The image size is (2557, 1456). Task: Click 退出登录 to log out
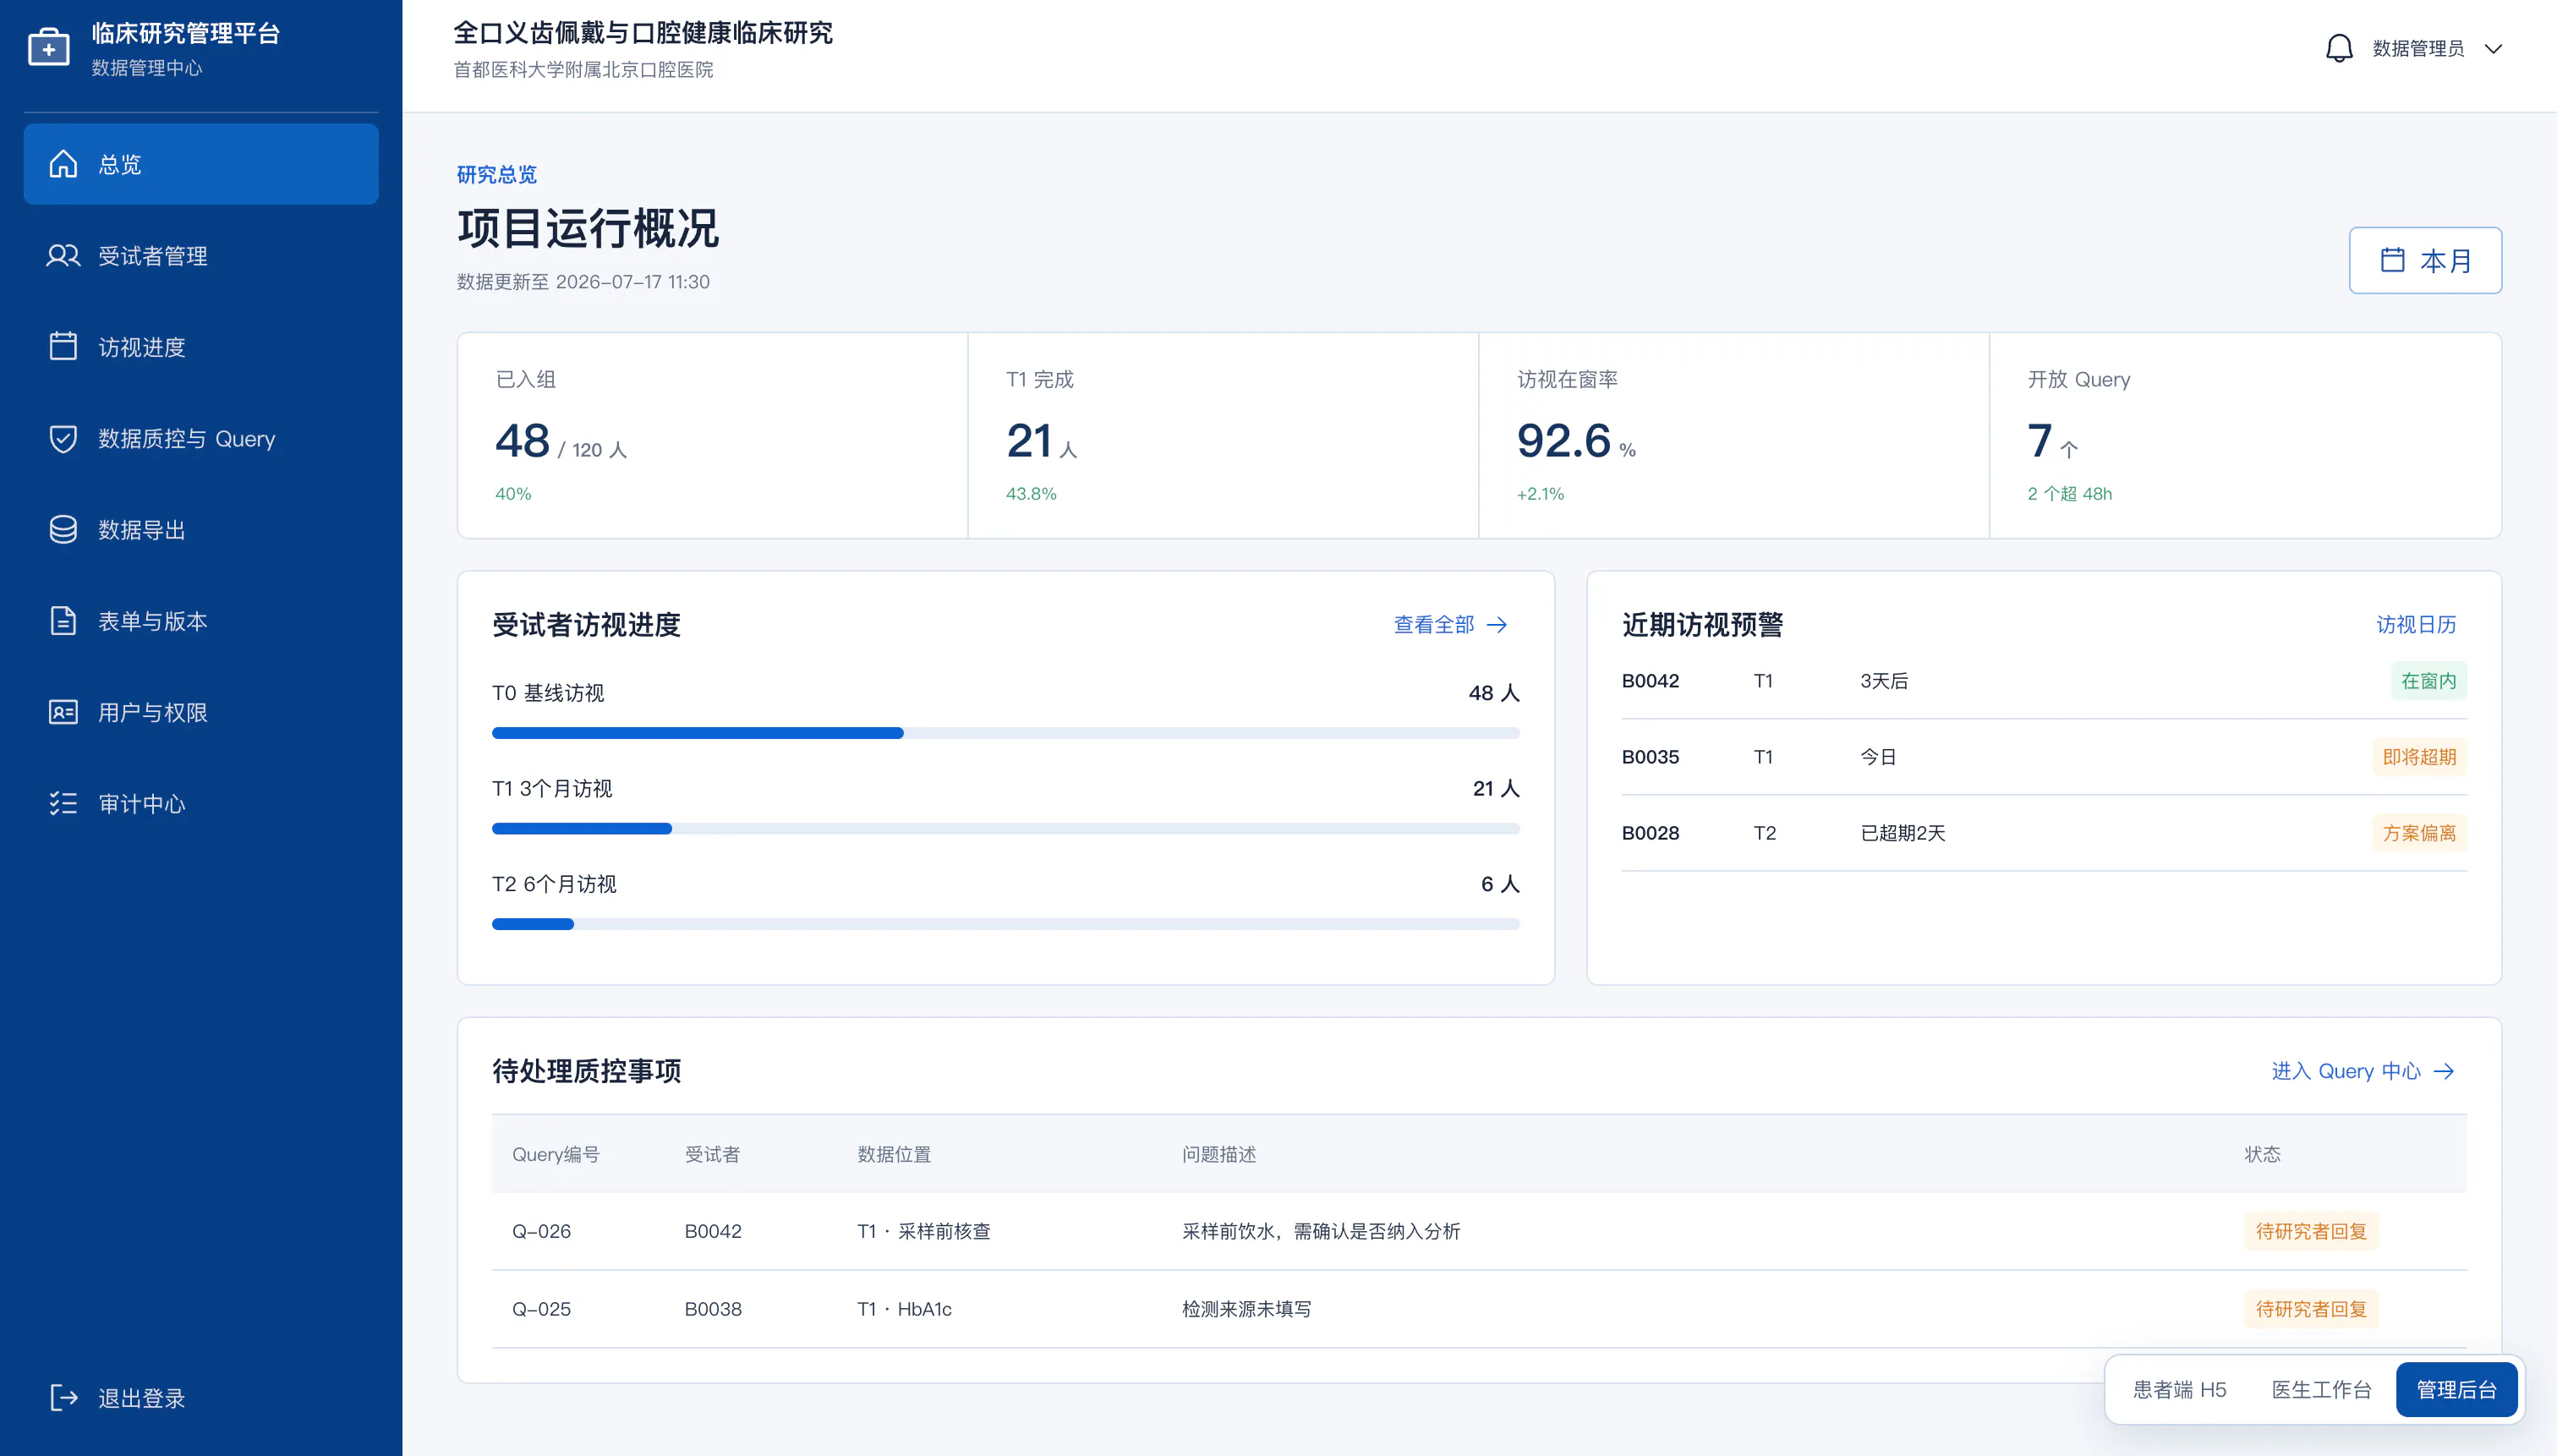201,1398
